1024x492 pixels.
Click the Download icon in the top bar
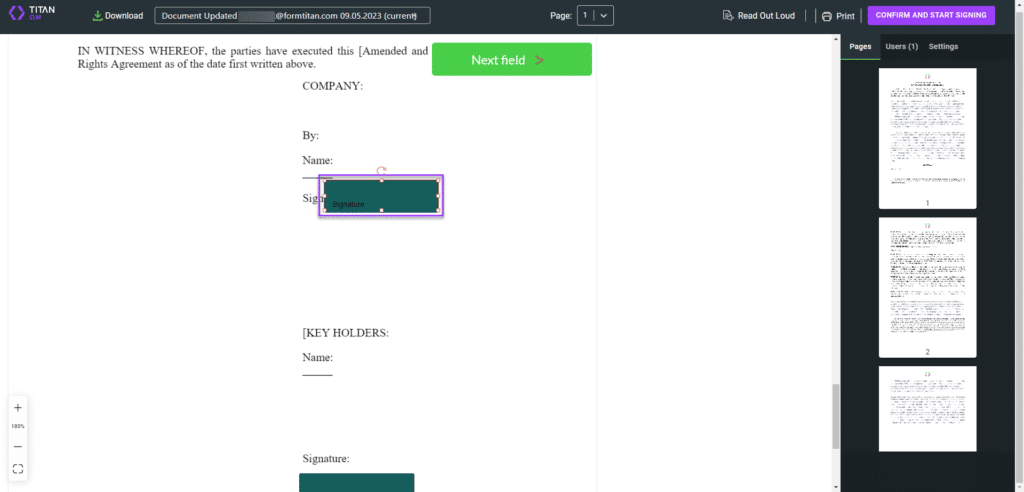click(x=97, y=16)
